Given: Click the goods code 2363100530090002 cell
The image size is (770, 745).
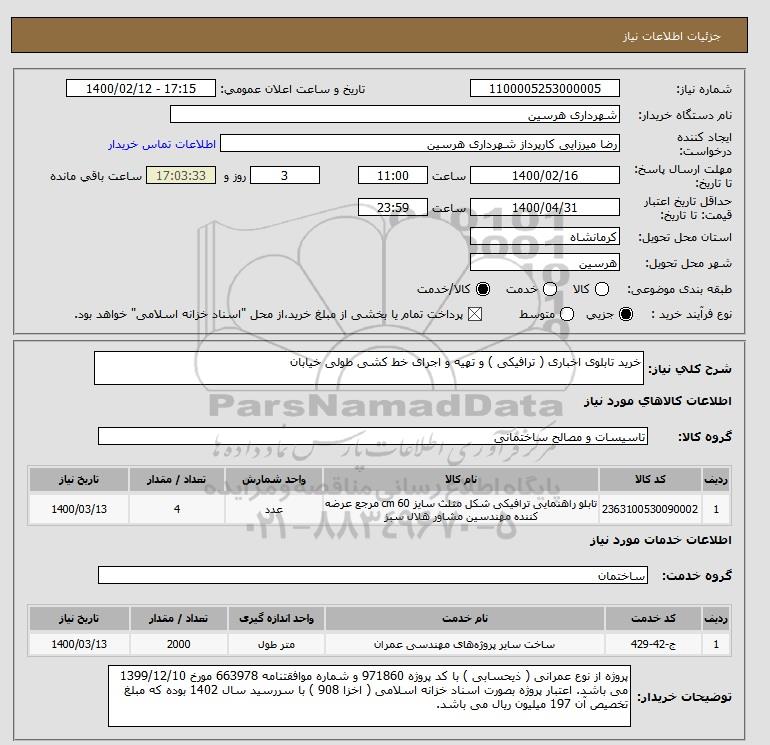Looking at the screenshot, I should click(x=650, y=509).
